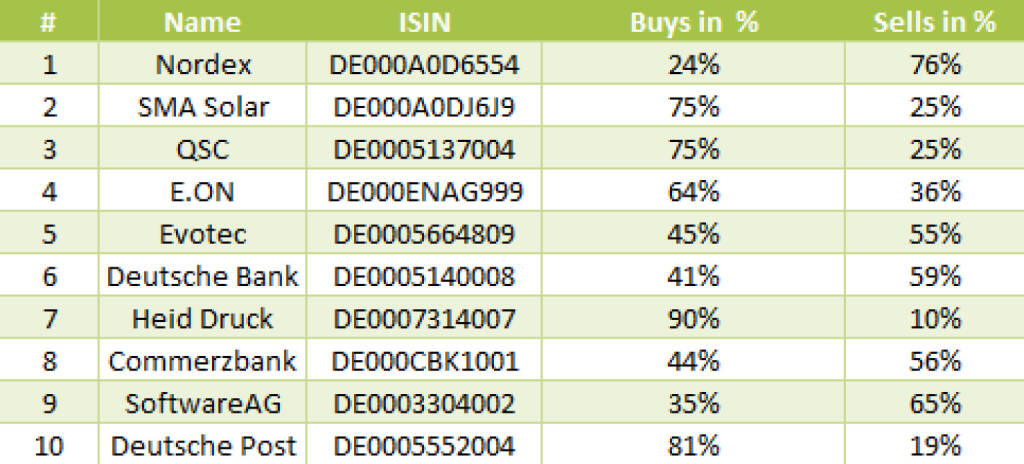Select the ISIN column header
The height and width of the screenshot is (464, 1024).
point(424,22)
